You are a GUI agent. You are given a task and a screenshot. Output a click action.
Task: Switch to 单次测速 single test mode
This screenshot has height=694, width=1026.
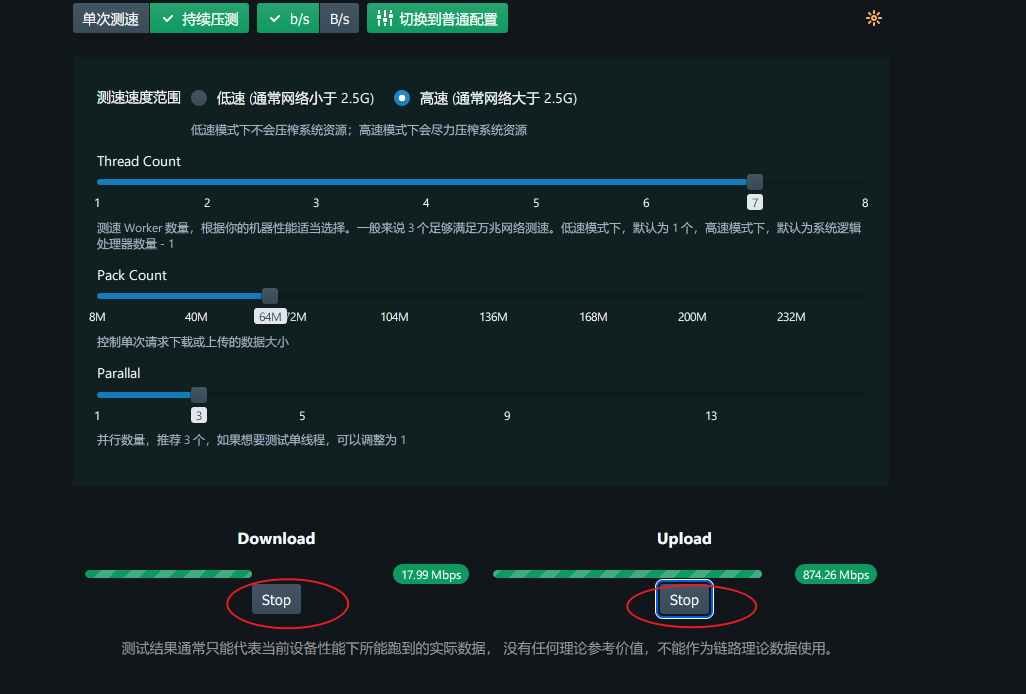pyautogui.click(x=111, y=18)
